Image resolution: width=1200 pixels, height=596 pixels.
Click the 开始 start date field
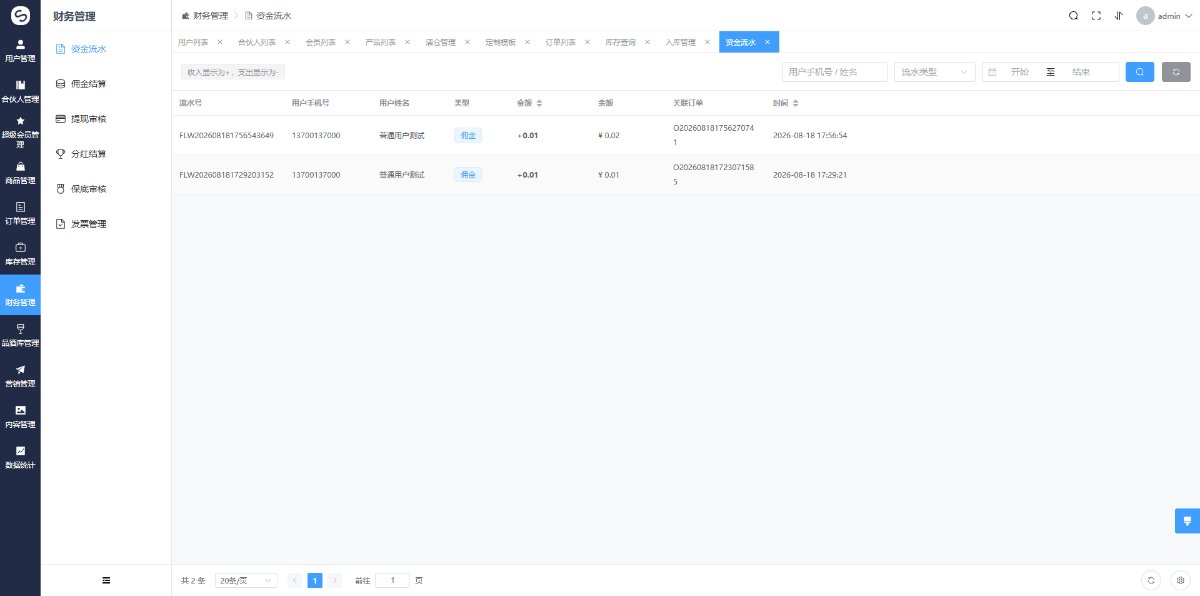(x=1020, y=72)
